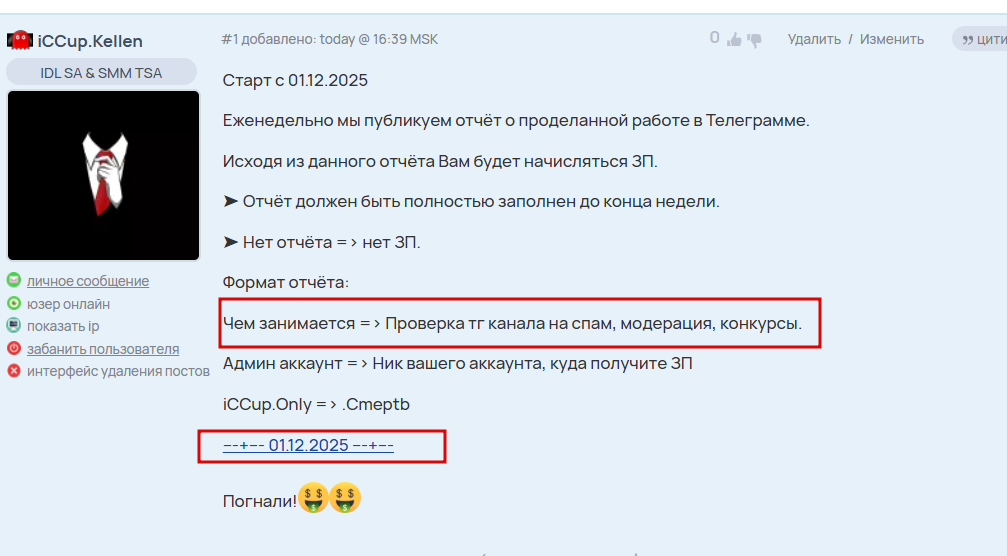Click the #1 post number anchor
Viewport: 1007px width, 556px height.
(x=230, y=39)
